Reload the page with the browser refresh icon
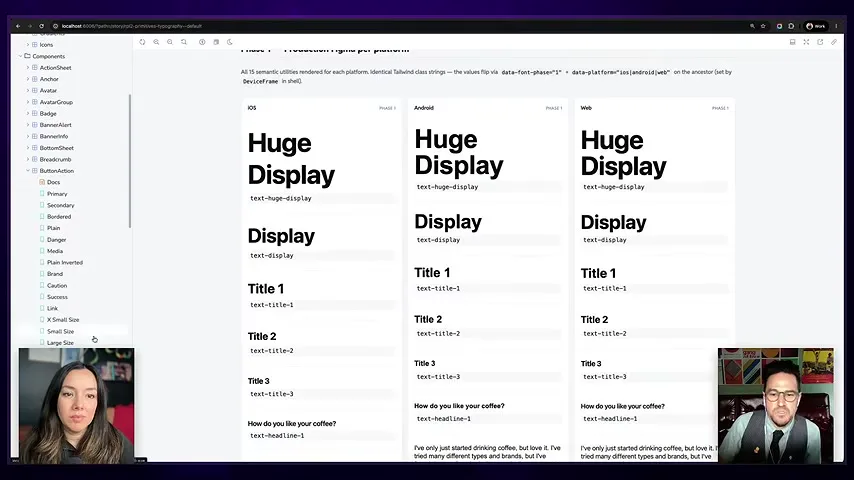The width and height of the screenshot is (854, 480). click(42, 26)
